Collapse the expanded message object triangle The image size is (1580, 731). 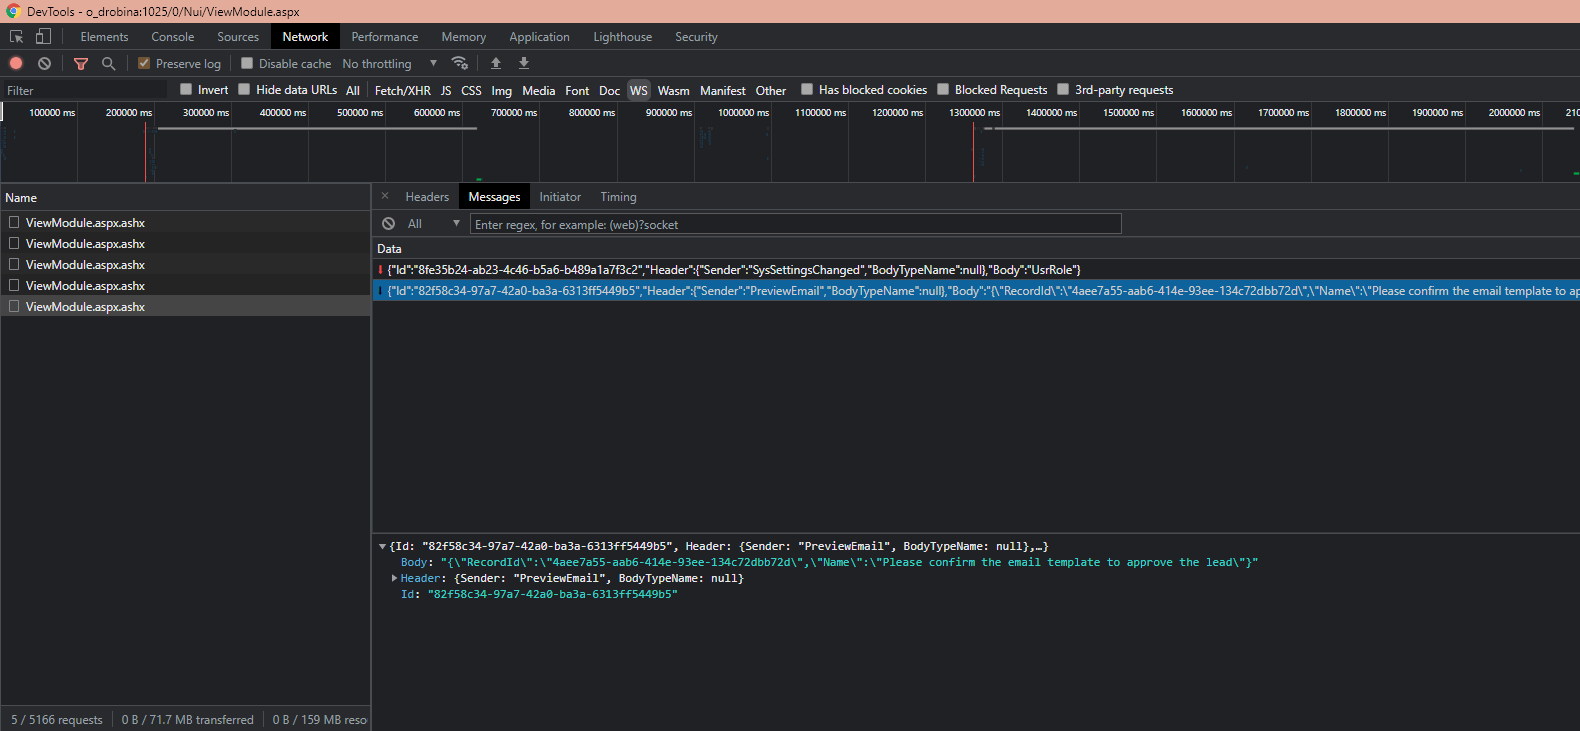tap(382, 547)
